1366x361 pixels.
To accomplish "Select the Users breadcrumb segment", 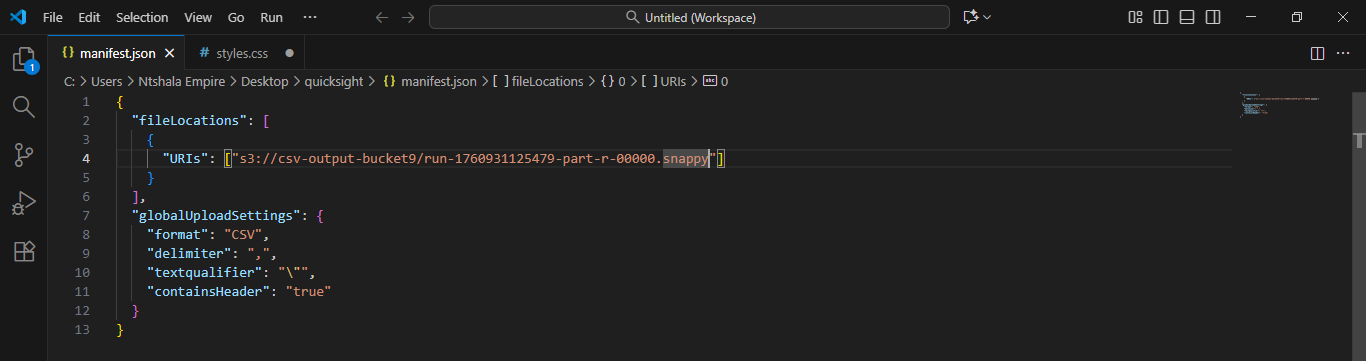I will tap(106, 82).
